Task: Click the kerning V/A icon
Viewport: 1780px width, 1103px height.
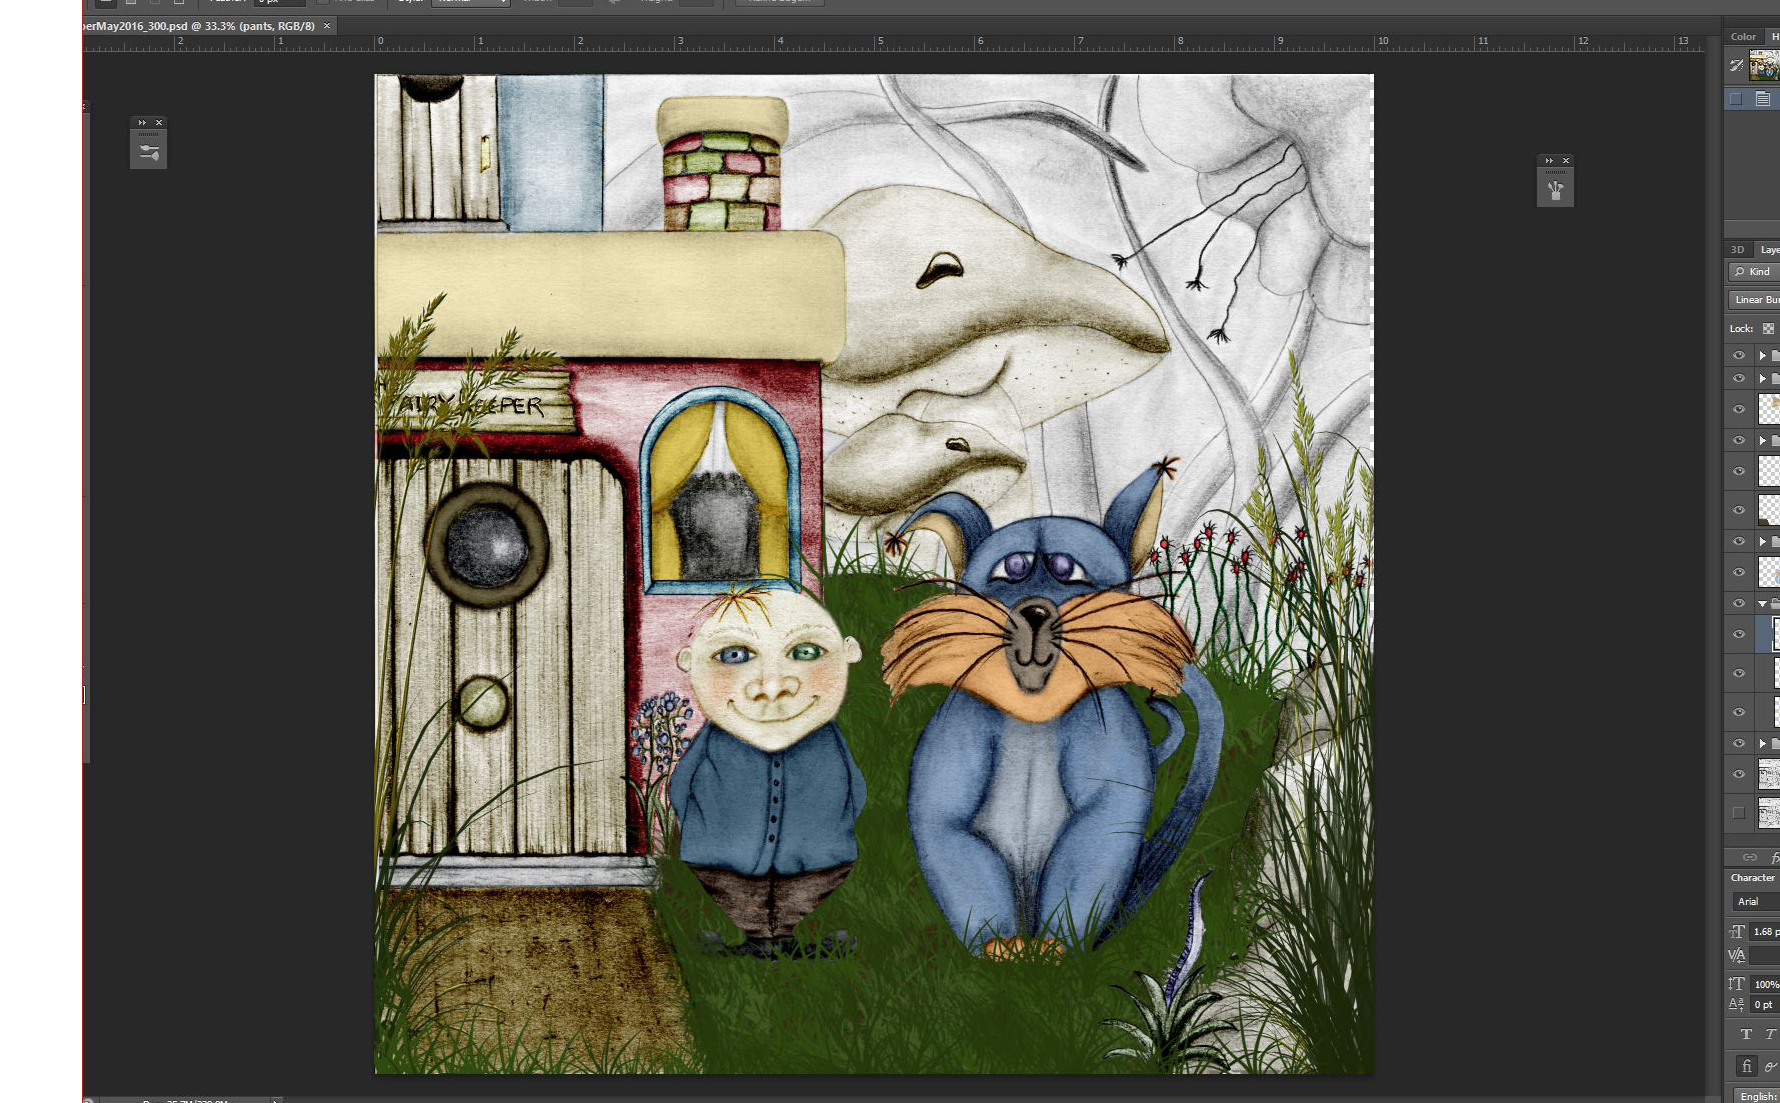Action: 1737,956
